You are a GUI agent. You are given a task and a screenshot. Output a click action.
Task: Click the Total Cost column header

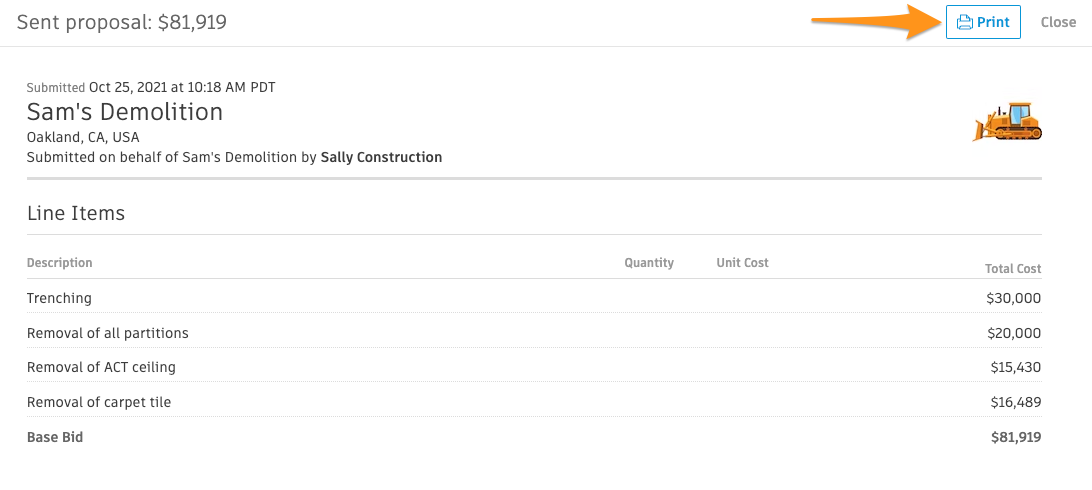pos(1013,268)
